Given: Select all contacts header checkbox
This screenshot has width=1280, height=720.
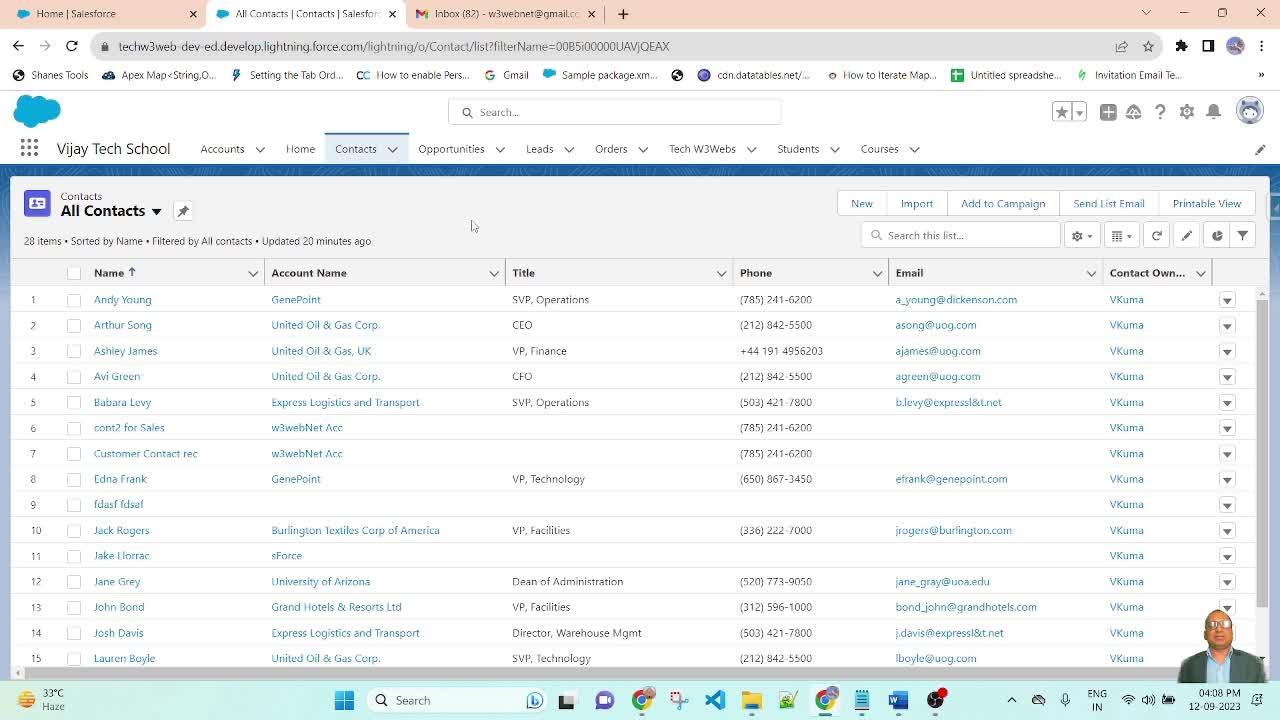Looking at the screenshot, I should (74, 273).
